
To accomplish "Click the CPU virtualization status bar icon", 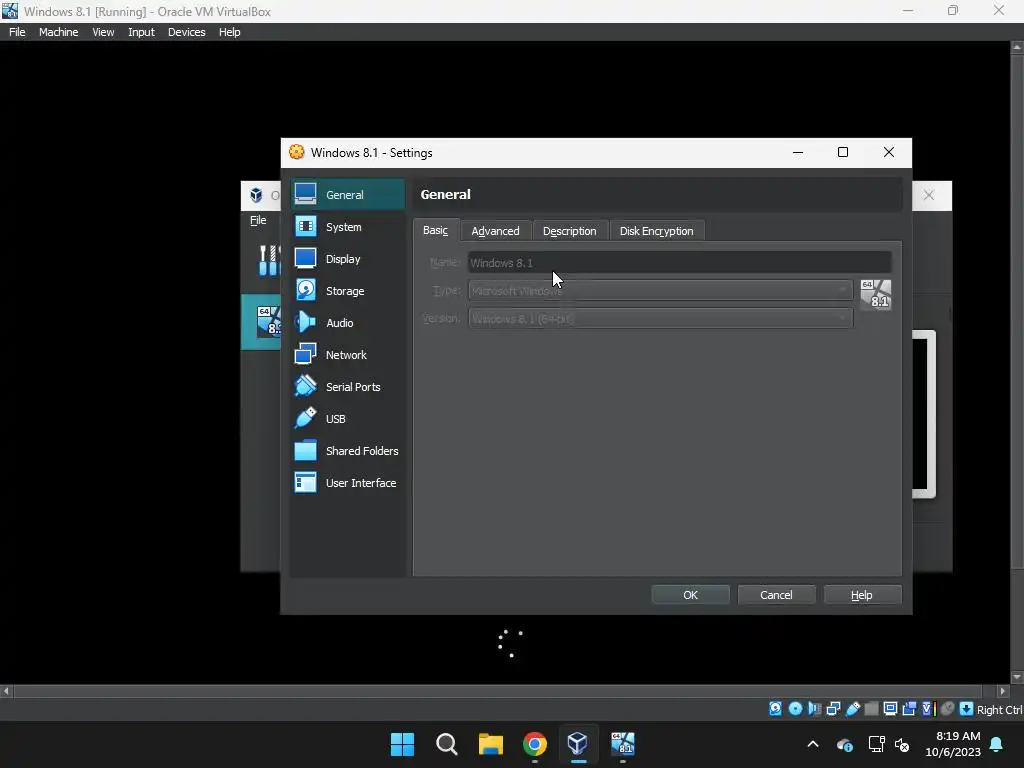I will click(x=928, y=709).
